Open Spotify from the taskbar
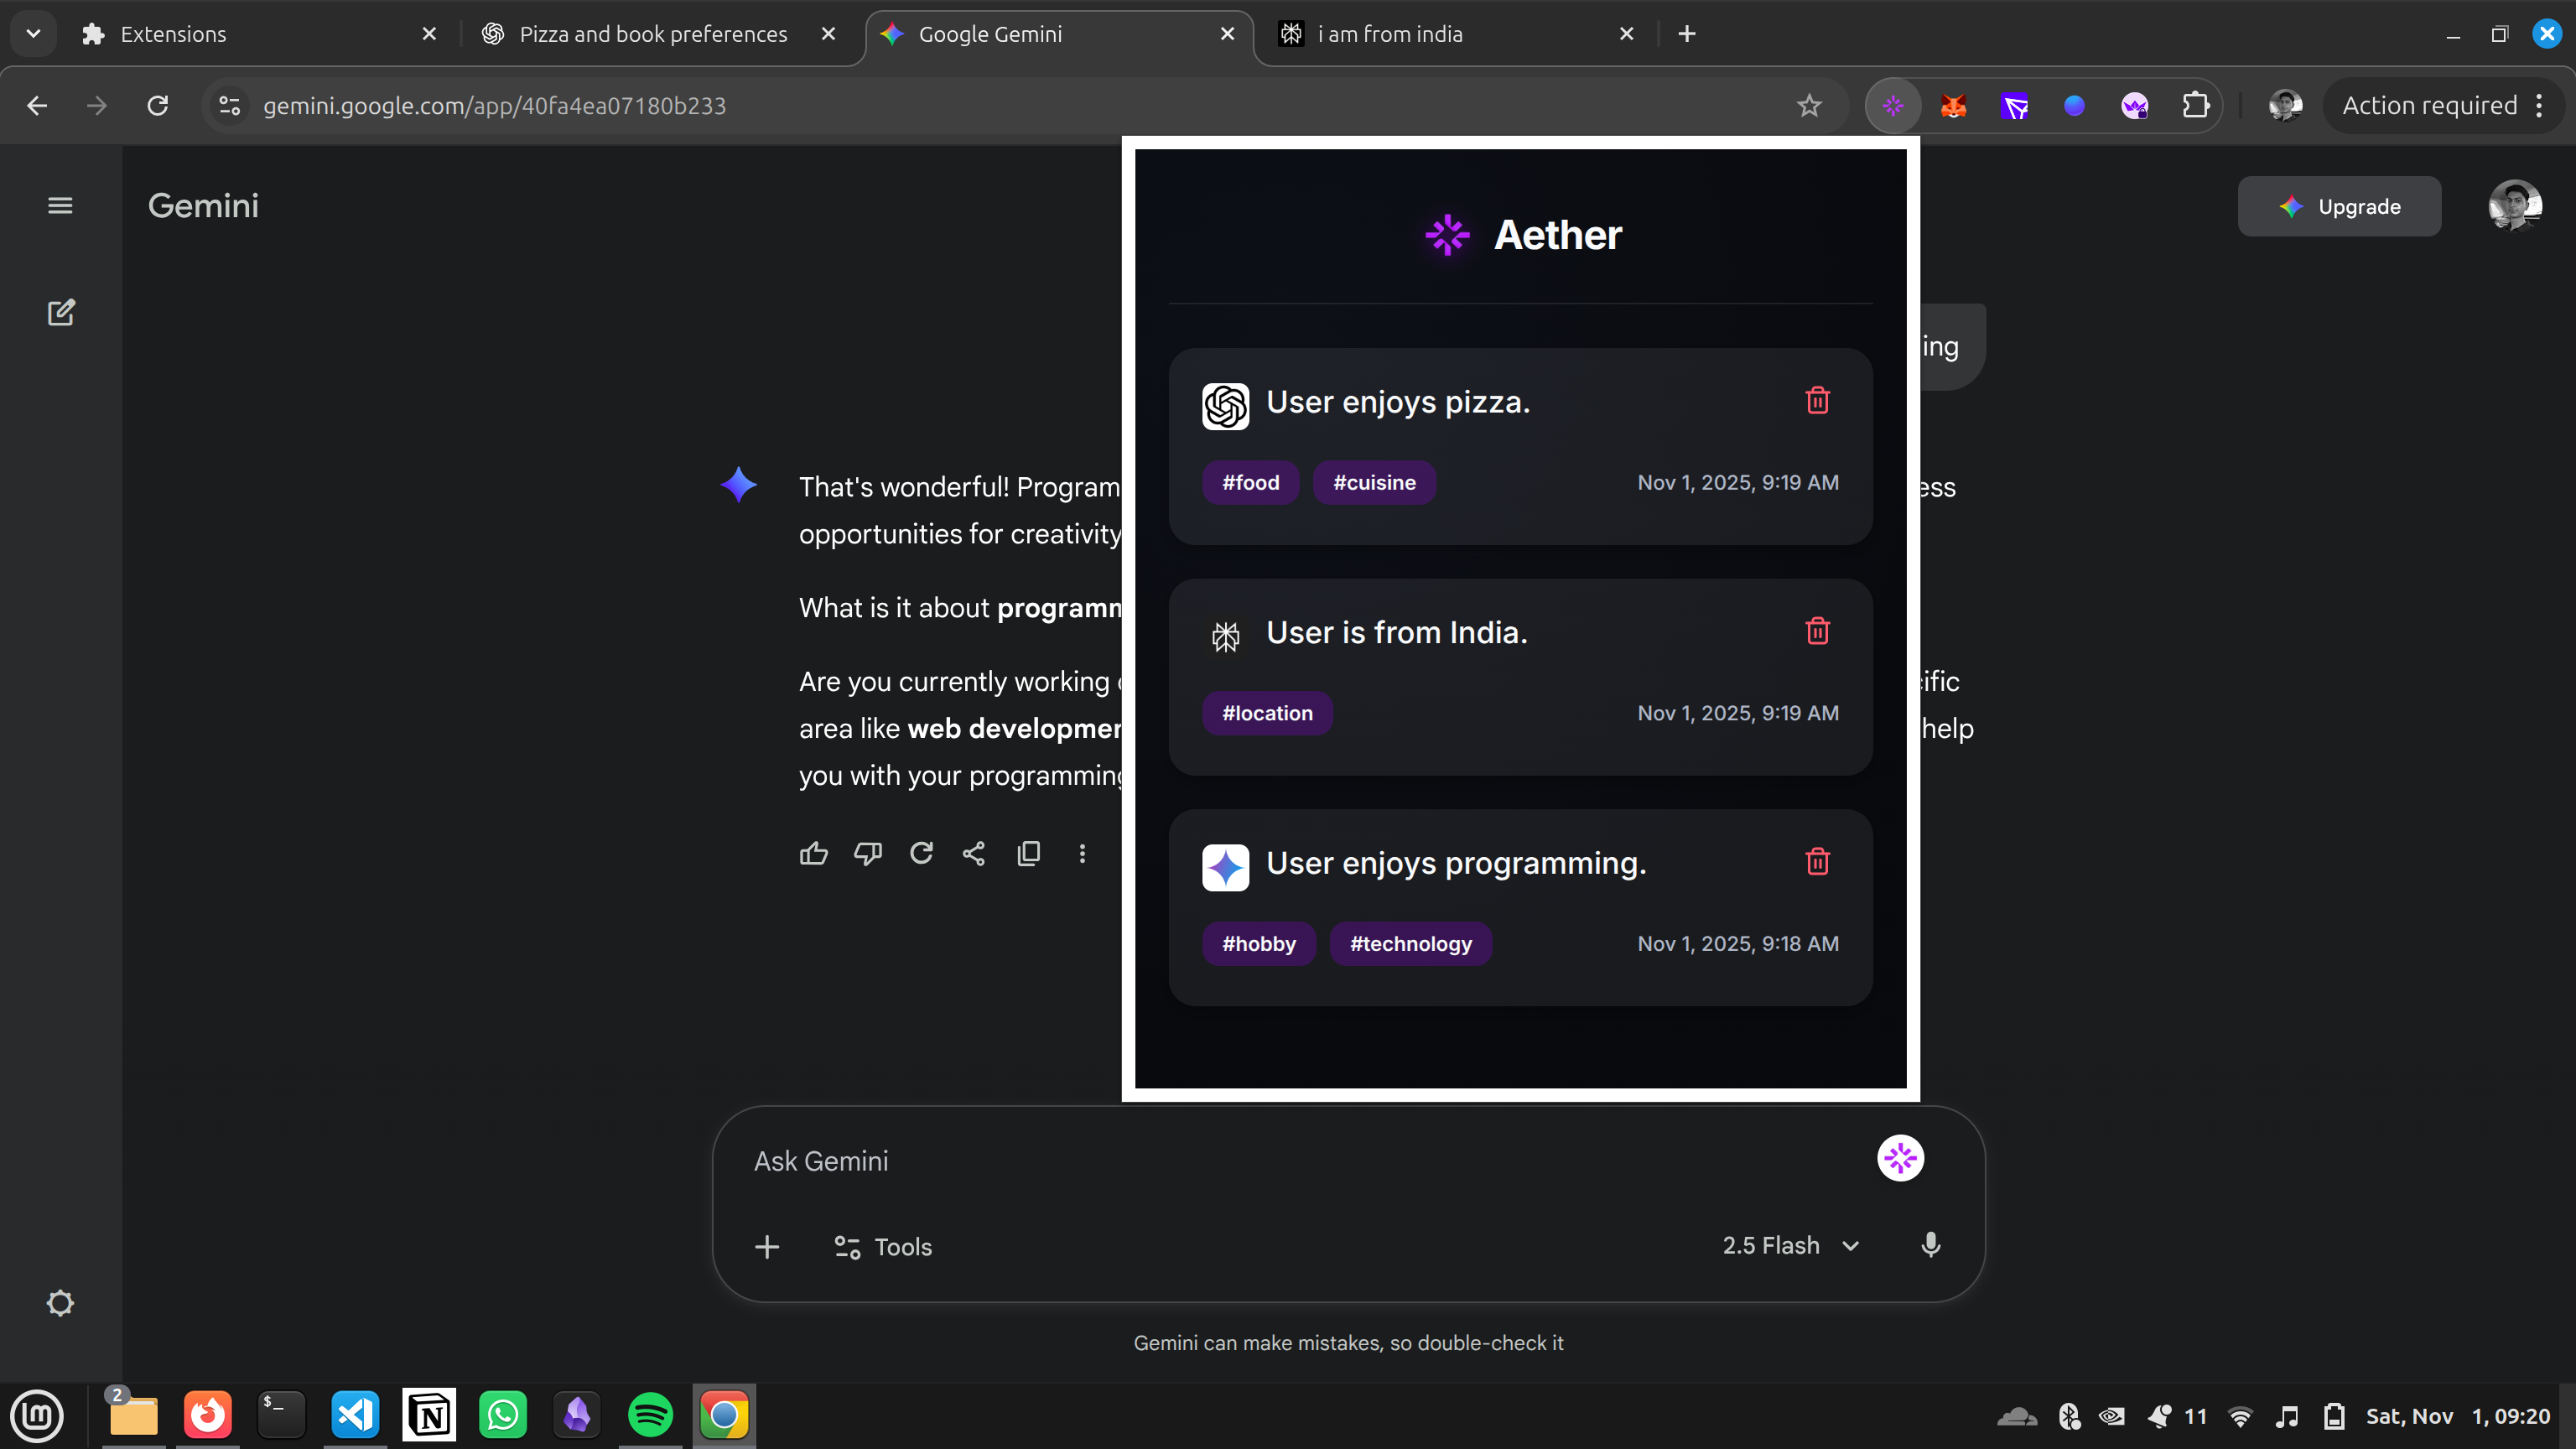The image size is (2576, 1449). [x=650, y=1415]
